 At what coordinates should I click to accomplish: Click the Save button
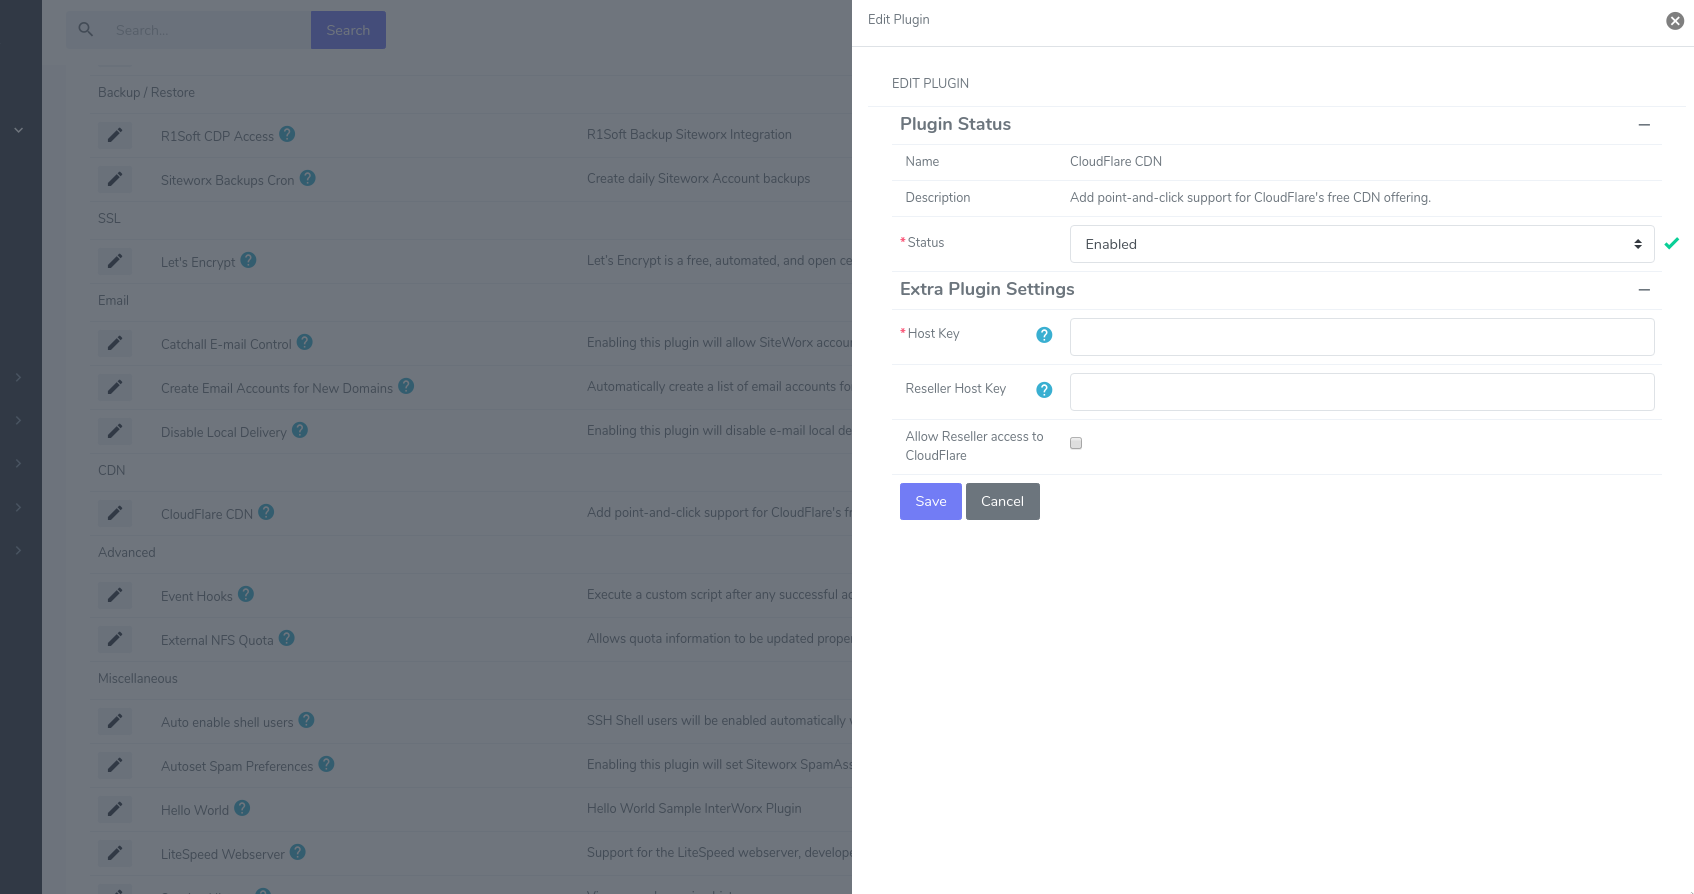pos(930,501)
